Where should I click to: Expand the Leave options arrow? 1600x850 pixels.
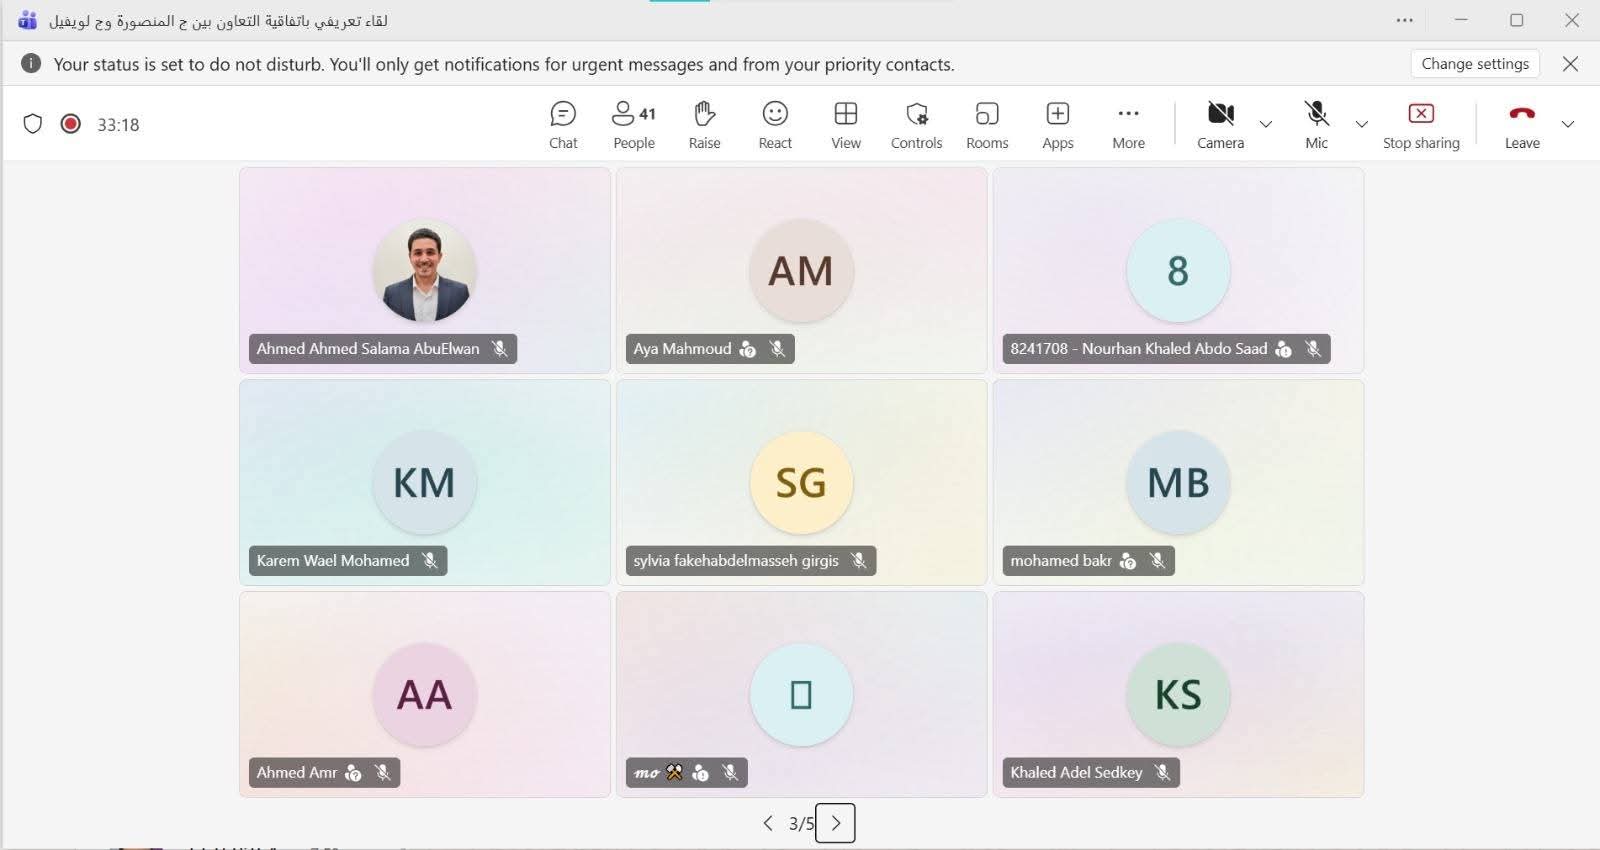[x=1568, y=124]
